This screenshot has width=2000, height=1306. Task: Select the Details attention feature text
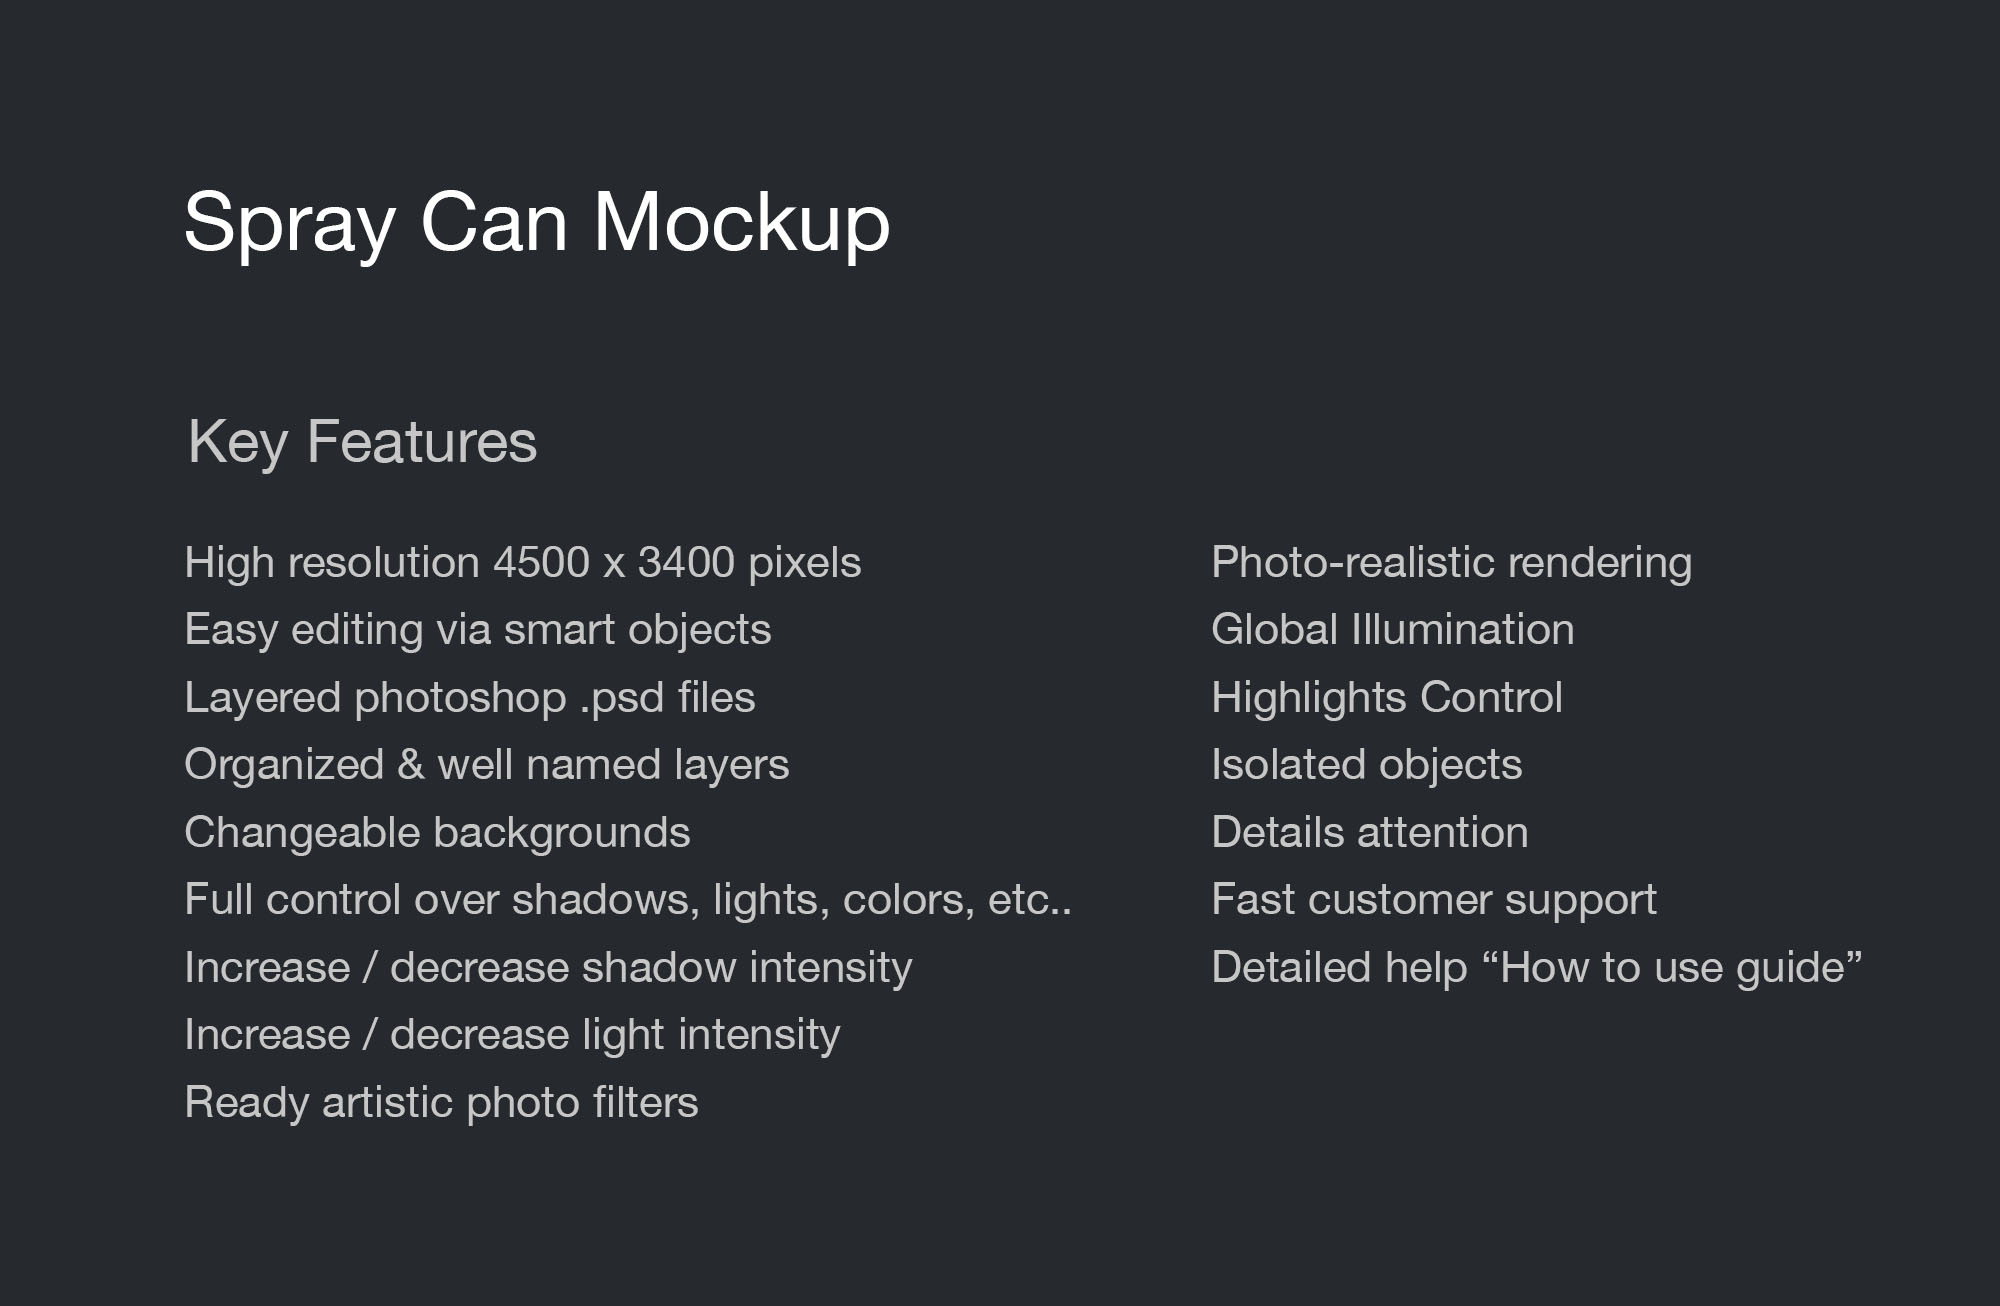coord(1369,833)
